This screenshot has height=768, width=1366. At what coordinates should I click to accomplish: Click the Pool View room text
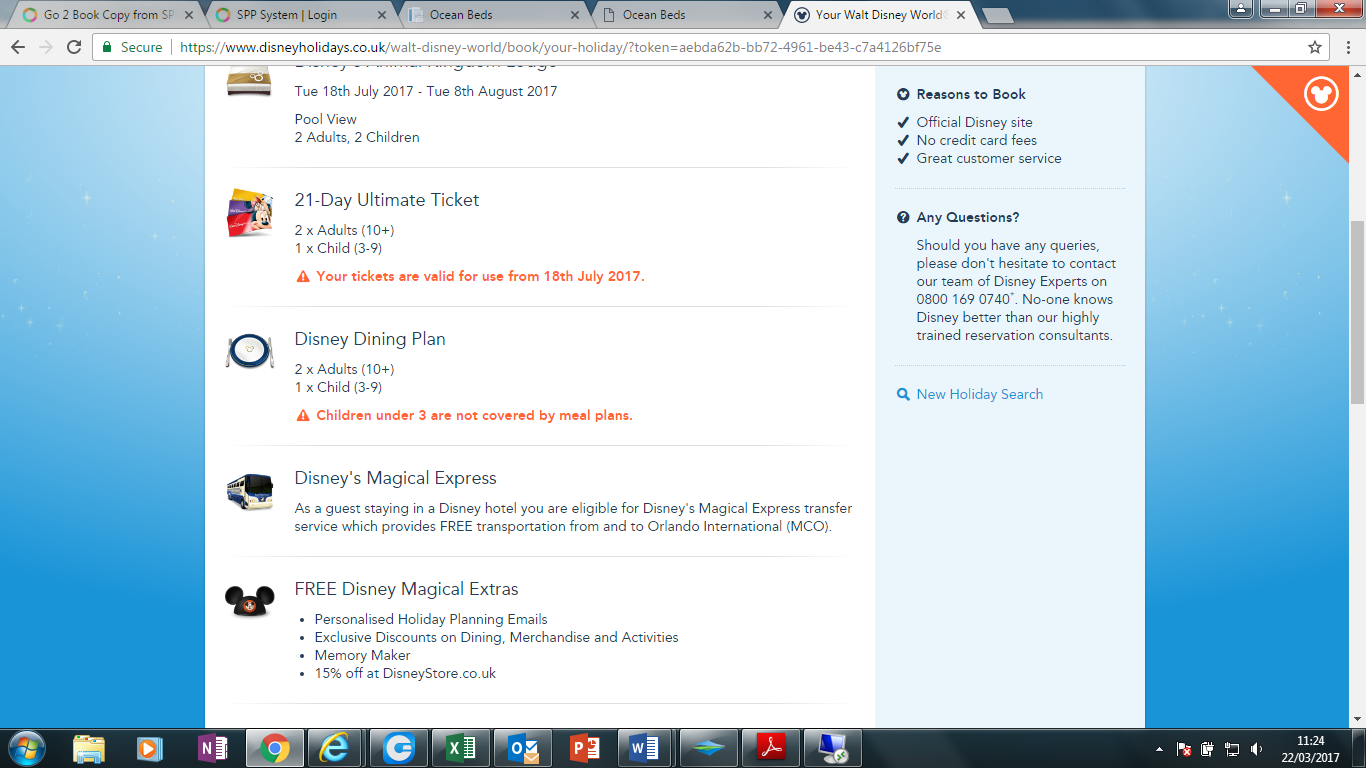pos(326,119)
